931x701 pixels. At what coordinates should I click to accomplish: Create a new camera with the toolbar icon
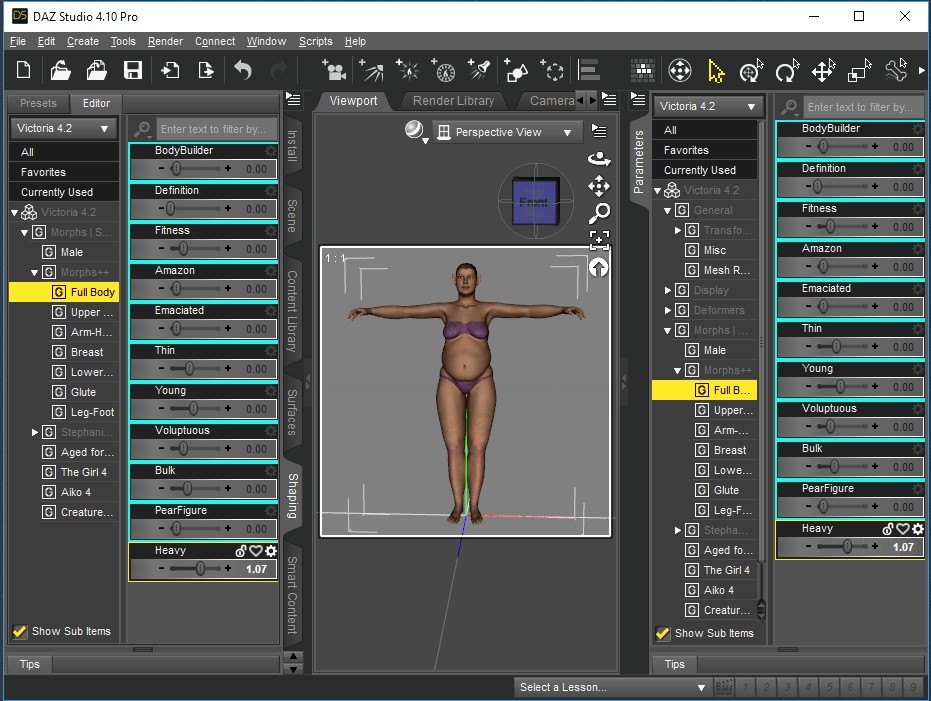[334, 70]
